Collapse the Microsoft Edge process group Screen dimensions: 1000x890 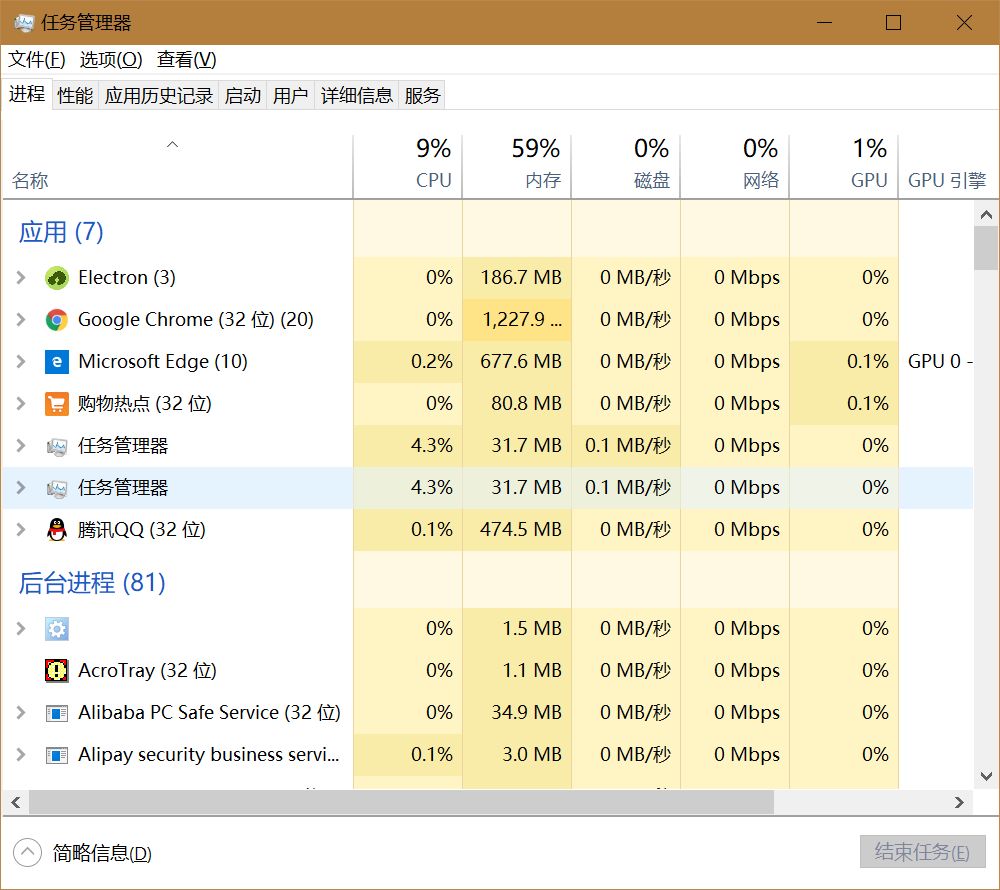[x=21, y=361]
